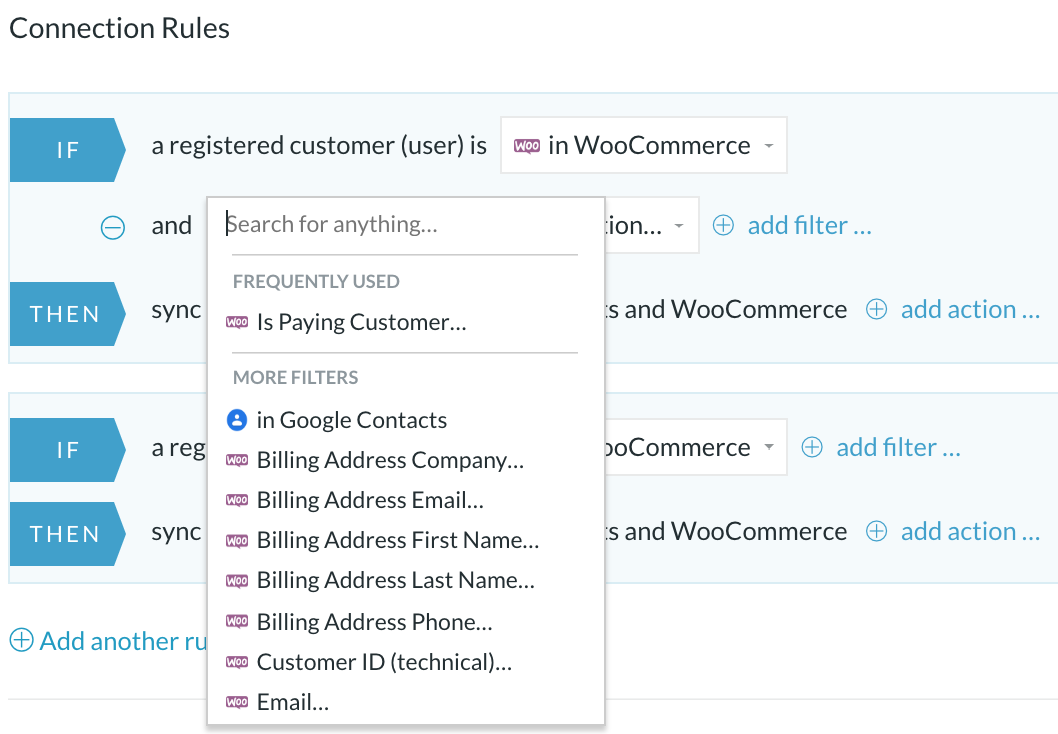Click the first rule's THEN label
1058x734 pixels.
click(67, 314)
